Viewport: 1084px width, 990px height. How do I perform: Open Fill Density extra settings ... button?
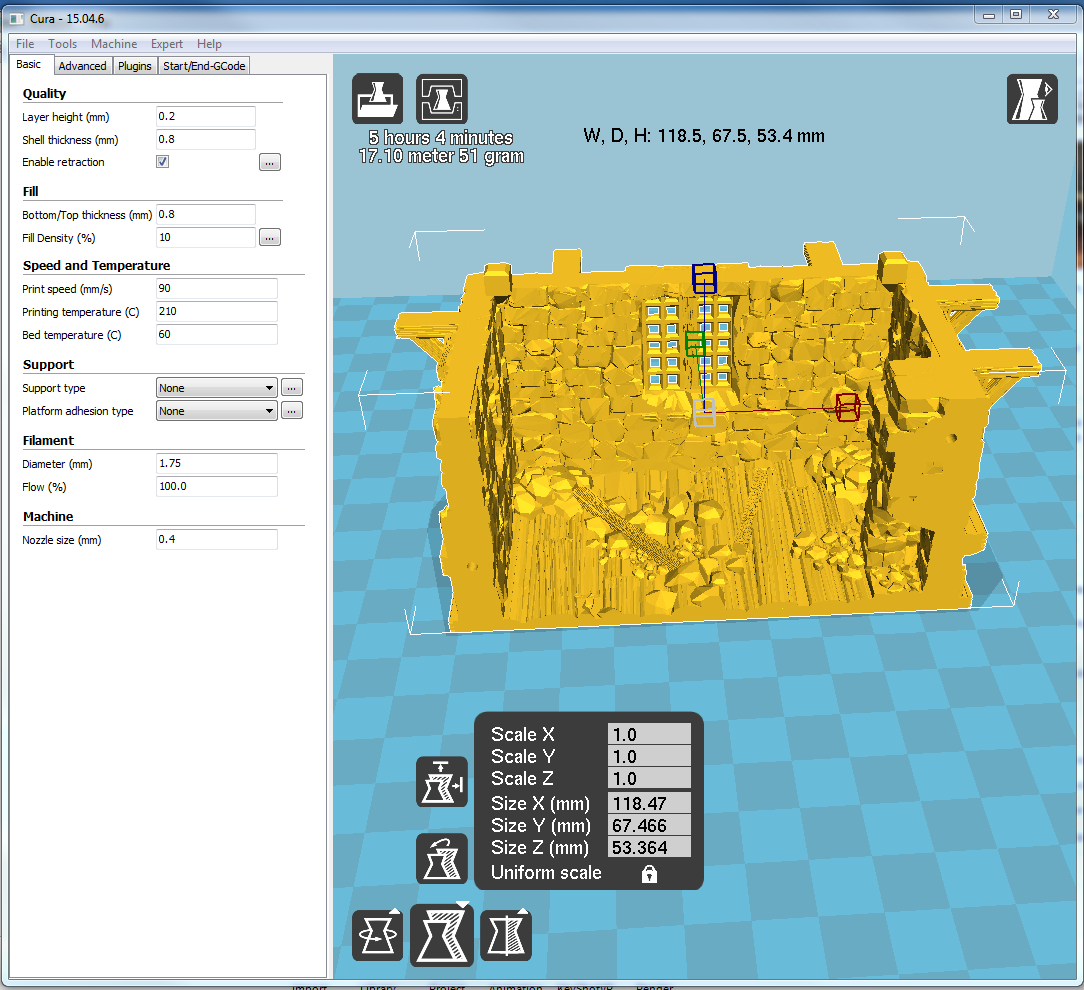(x=269, y=238)
